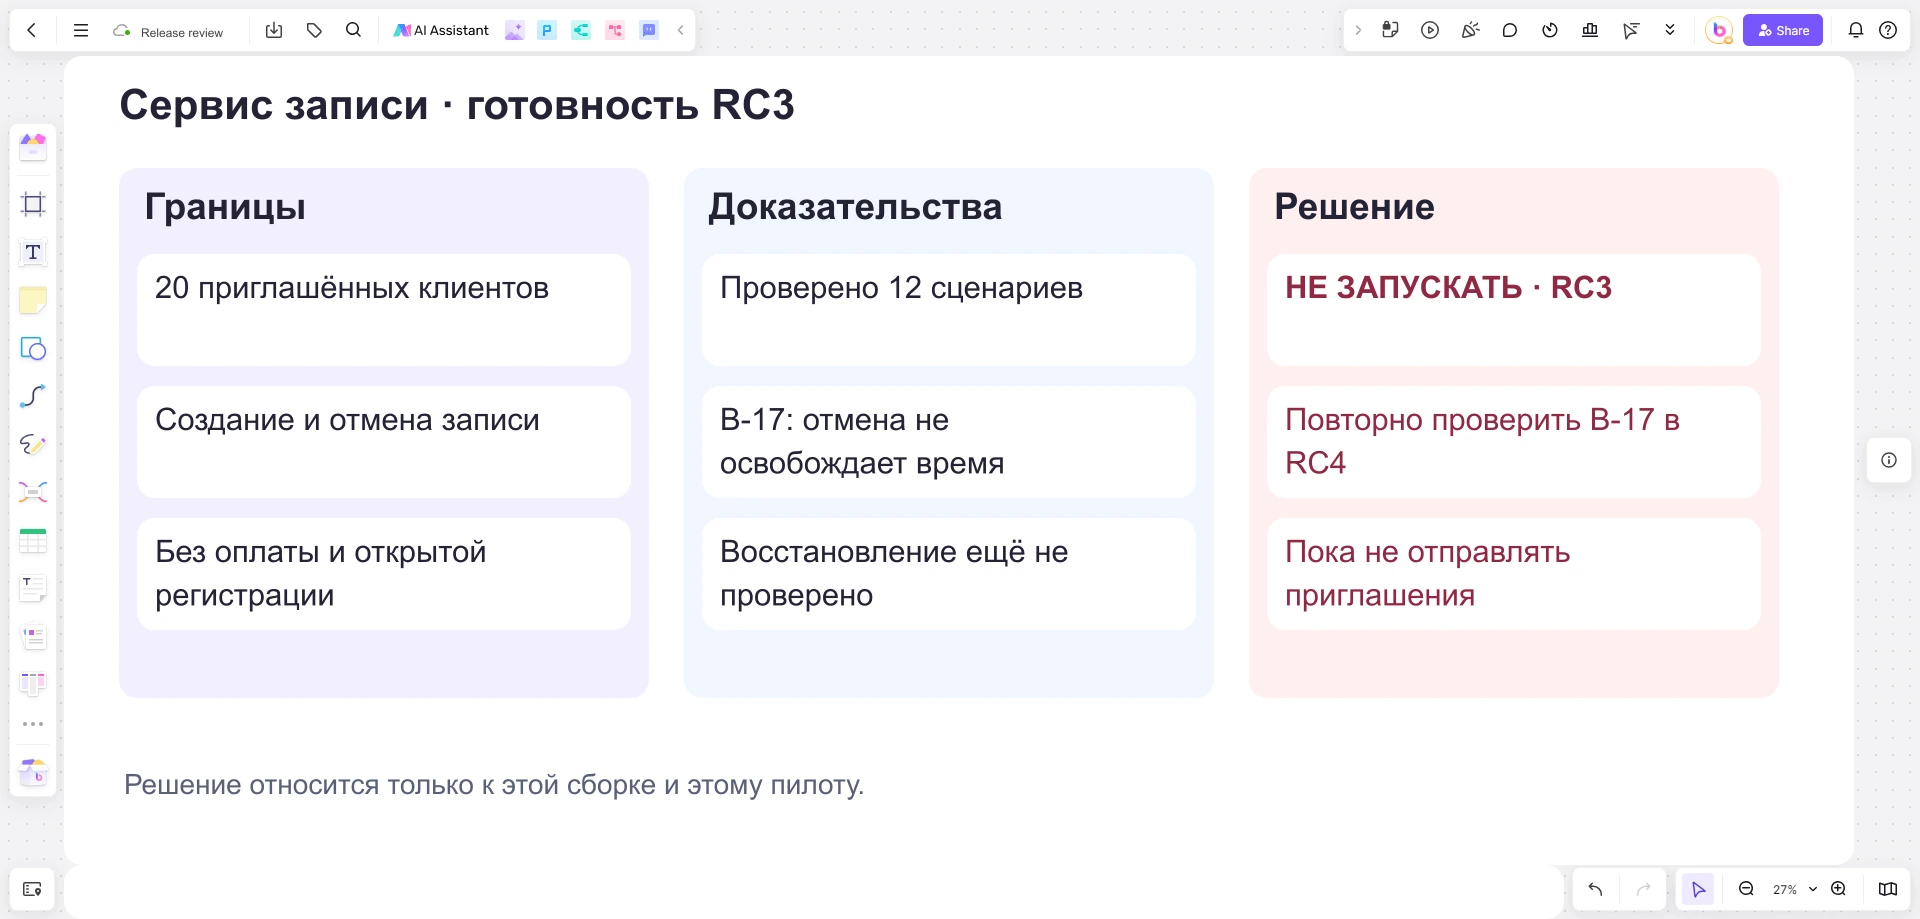Expand more tools double chevron

pos(1670,30)
